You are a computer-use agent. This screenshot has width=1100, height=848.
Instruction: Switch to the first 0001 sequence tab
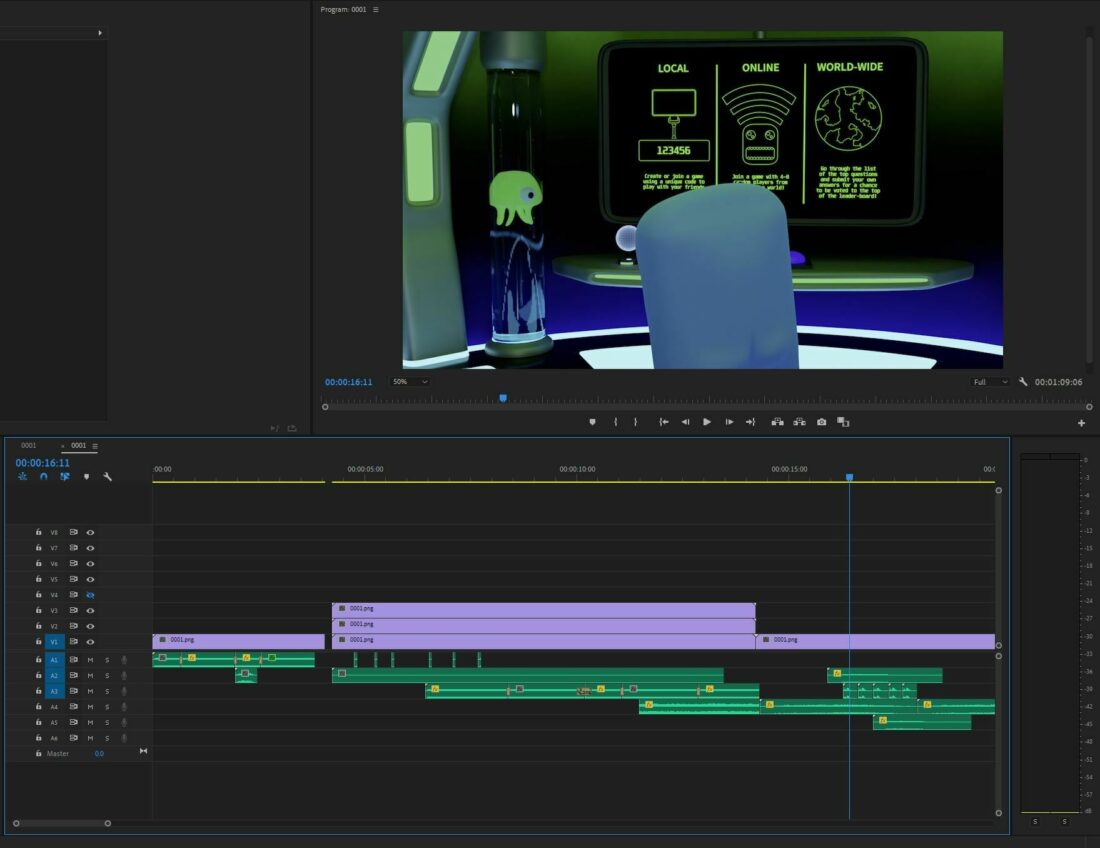pyautogui.click(x=28, y=445)
